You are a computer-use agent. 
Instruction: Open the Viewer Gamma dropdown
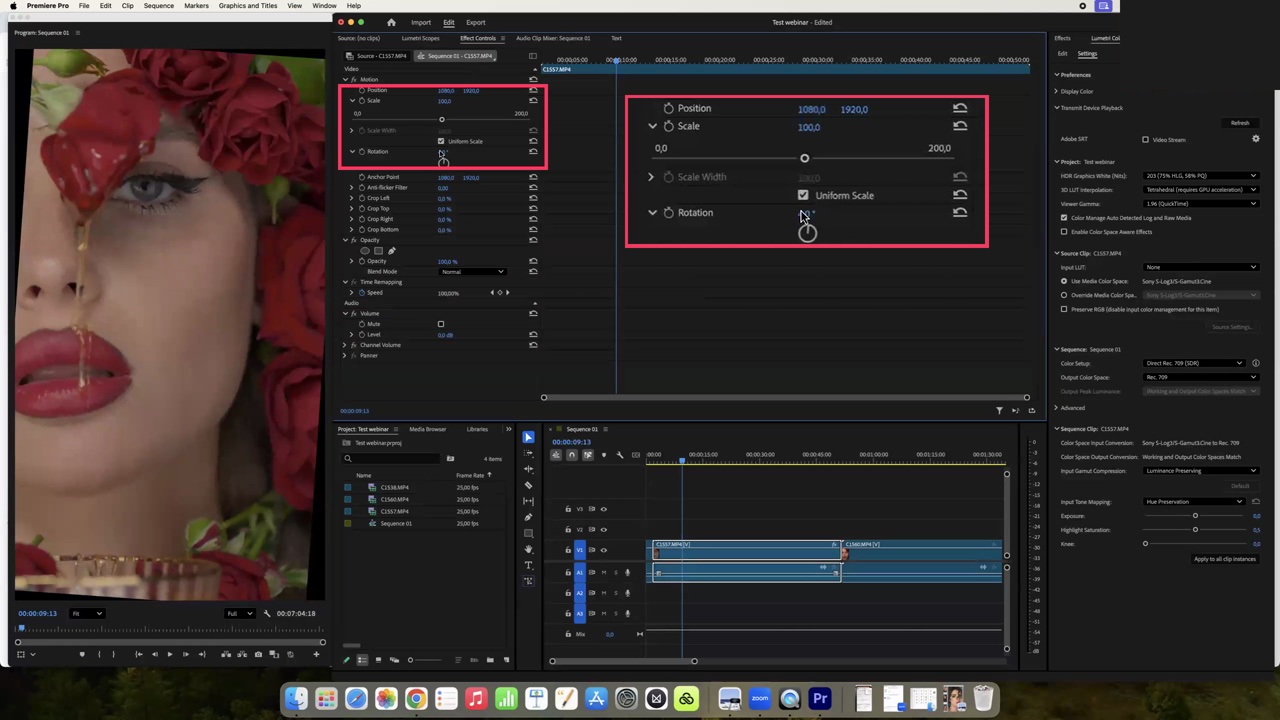click(1201, 204)
